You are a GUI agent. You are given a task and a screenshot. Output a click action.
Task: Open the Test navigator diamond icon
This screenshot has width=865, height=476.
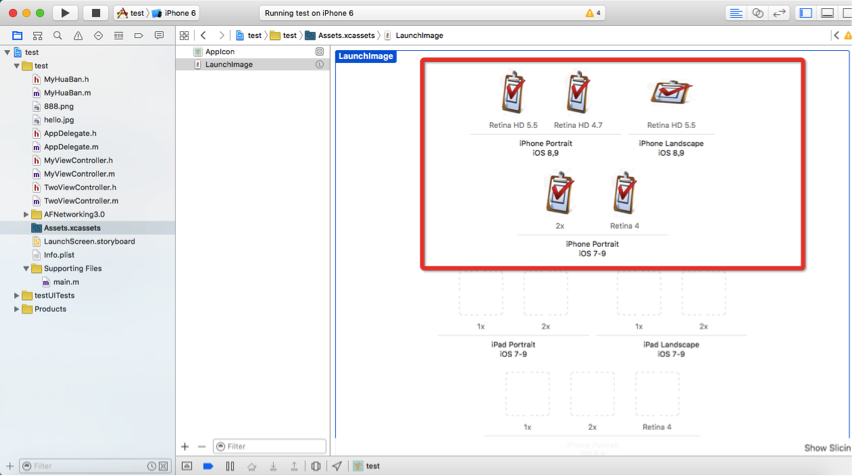coord(98,36)
